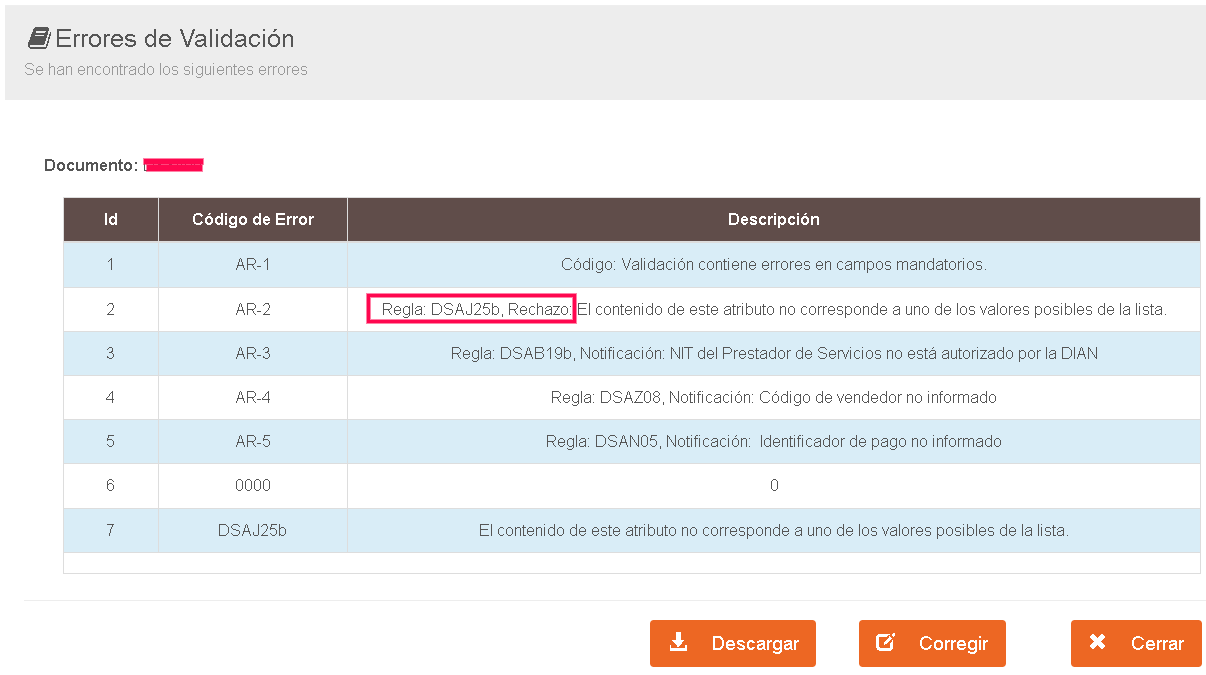Click the Errores de Validación title
This screenshot has height=675, width=1206.
pyautogui.click(x=174, y=39)
